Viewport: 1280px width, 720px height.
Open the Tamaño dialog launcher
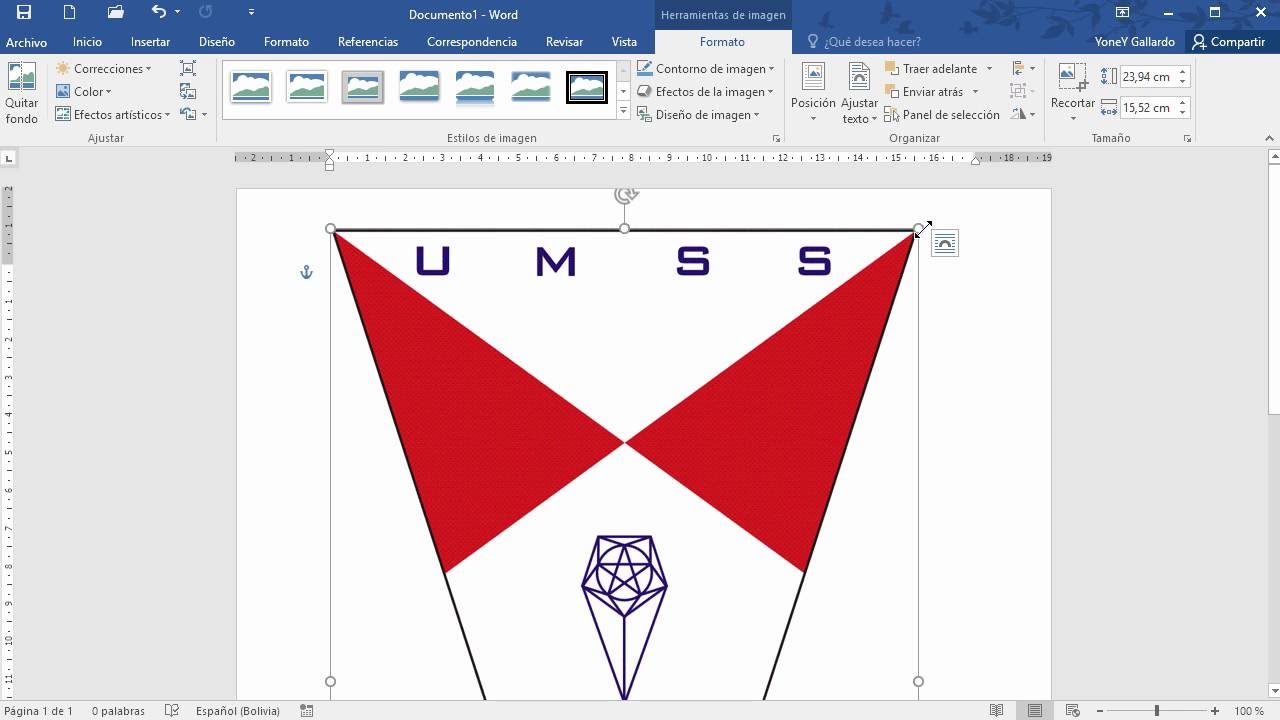1187,139
